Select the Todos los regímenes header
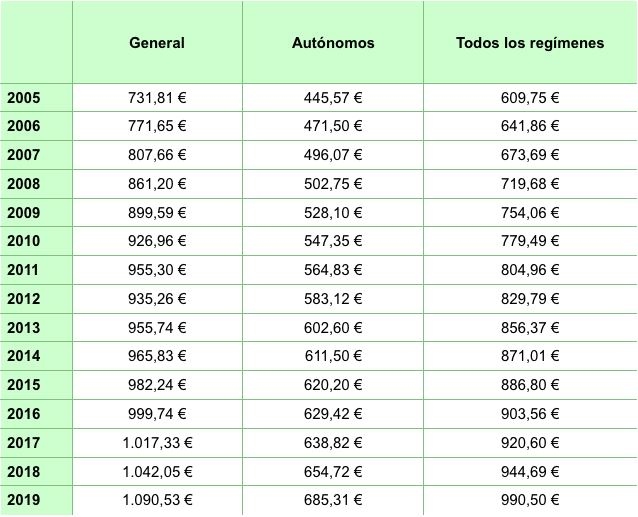Viewport: 638px width, 517px height. point(530,43)
